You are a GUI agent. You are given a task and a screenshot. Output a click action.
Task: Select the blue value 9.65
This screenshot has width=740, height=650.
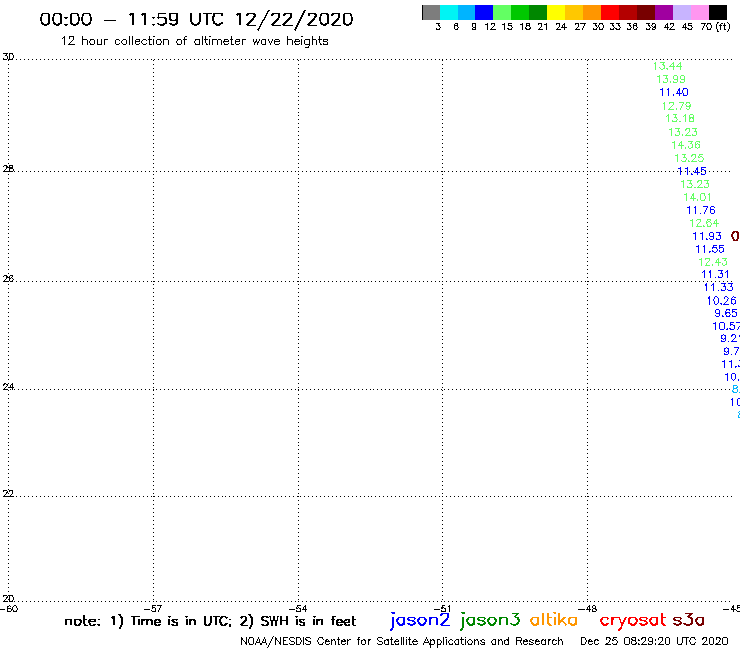click(x=726, y=313)
